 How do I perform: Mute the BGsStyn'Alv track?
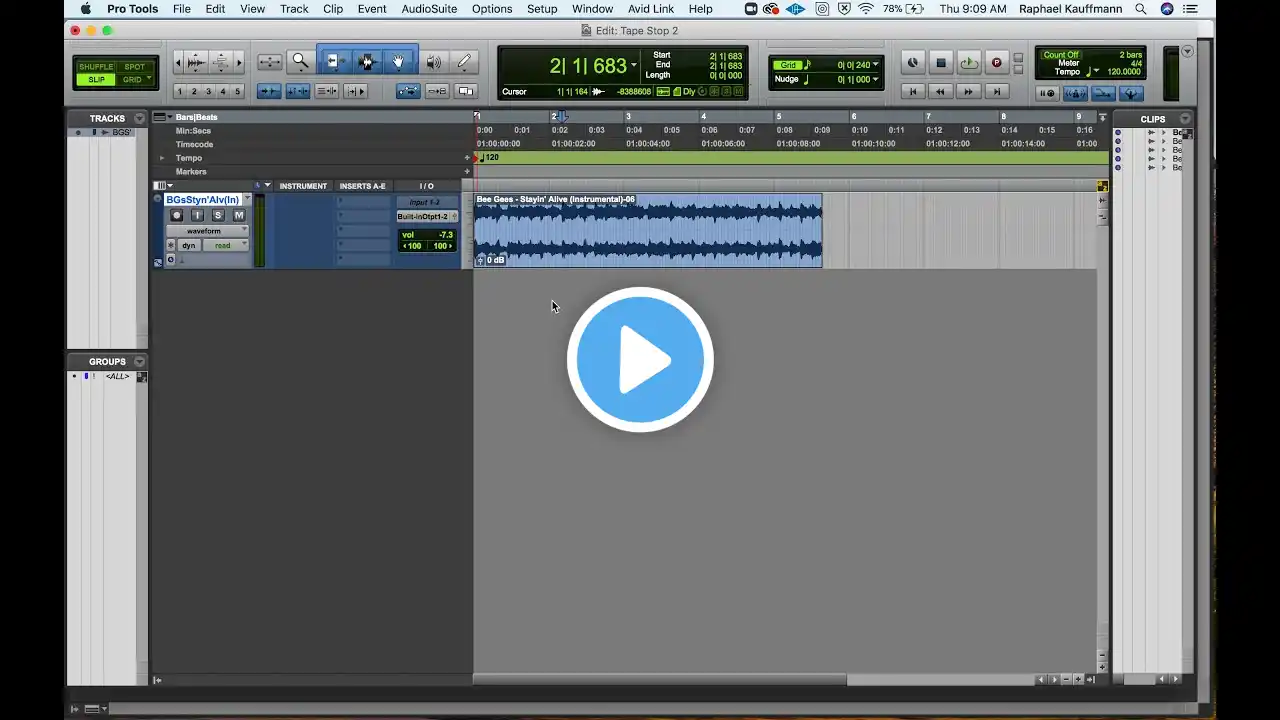coord(239,215)
